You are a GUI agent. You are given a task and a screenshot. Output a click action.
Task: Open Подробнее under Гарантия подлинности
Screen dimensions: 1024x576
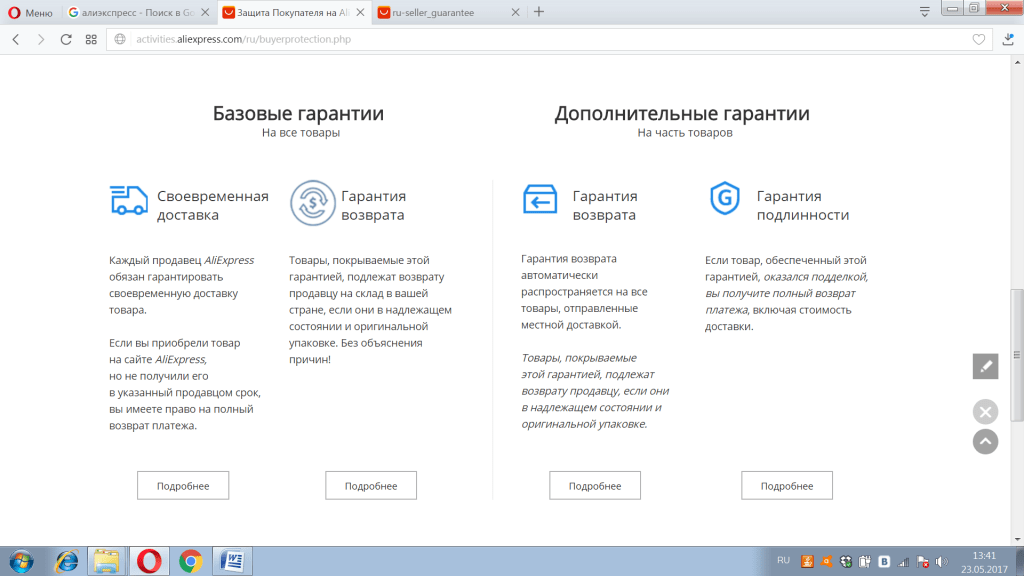click(787, 485)
